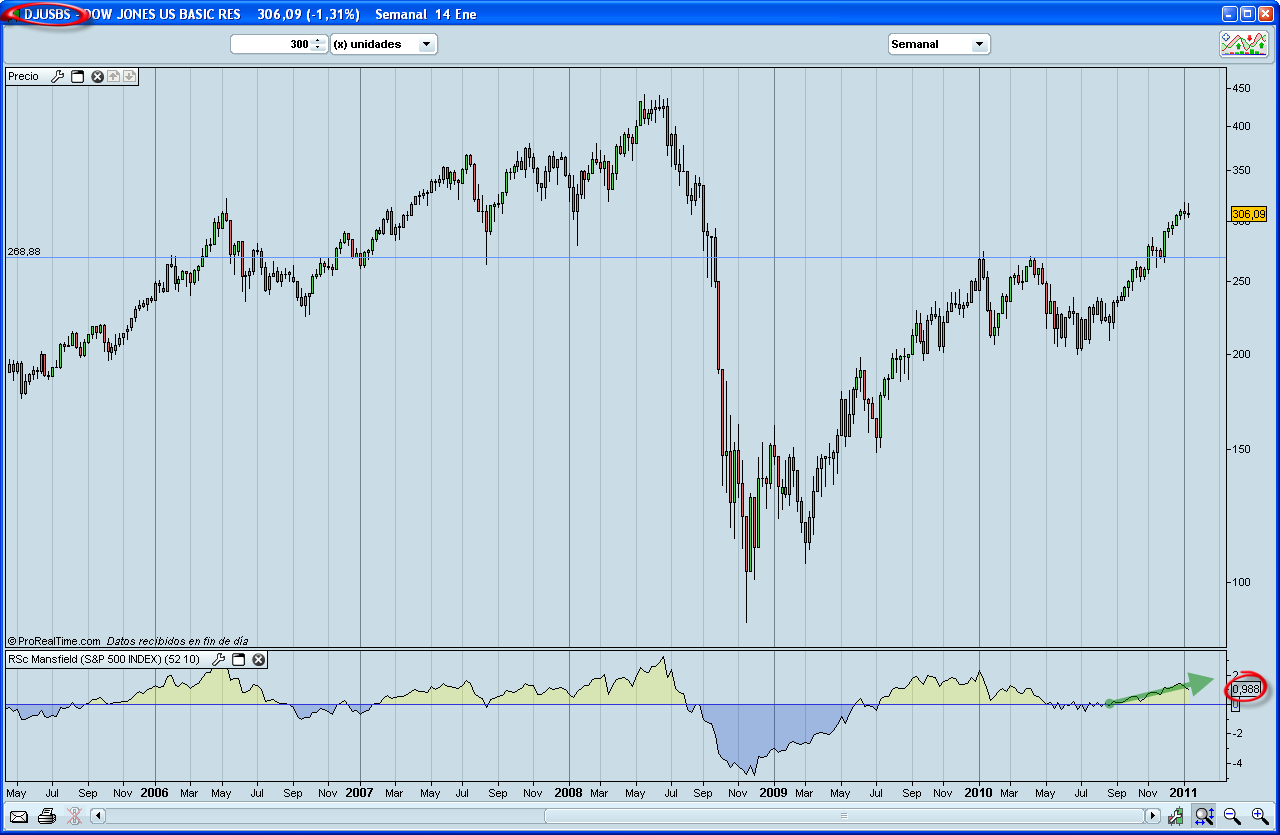
Task: Open RSc Mansfield indicator wrench settings
Action: 218,659
